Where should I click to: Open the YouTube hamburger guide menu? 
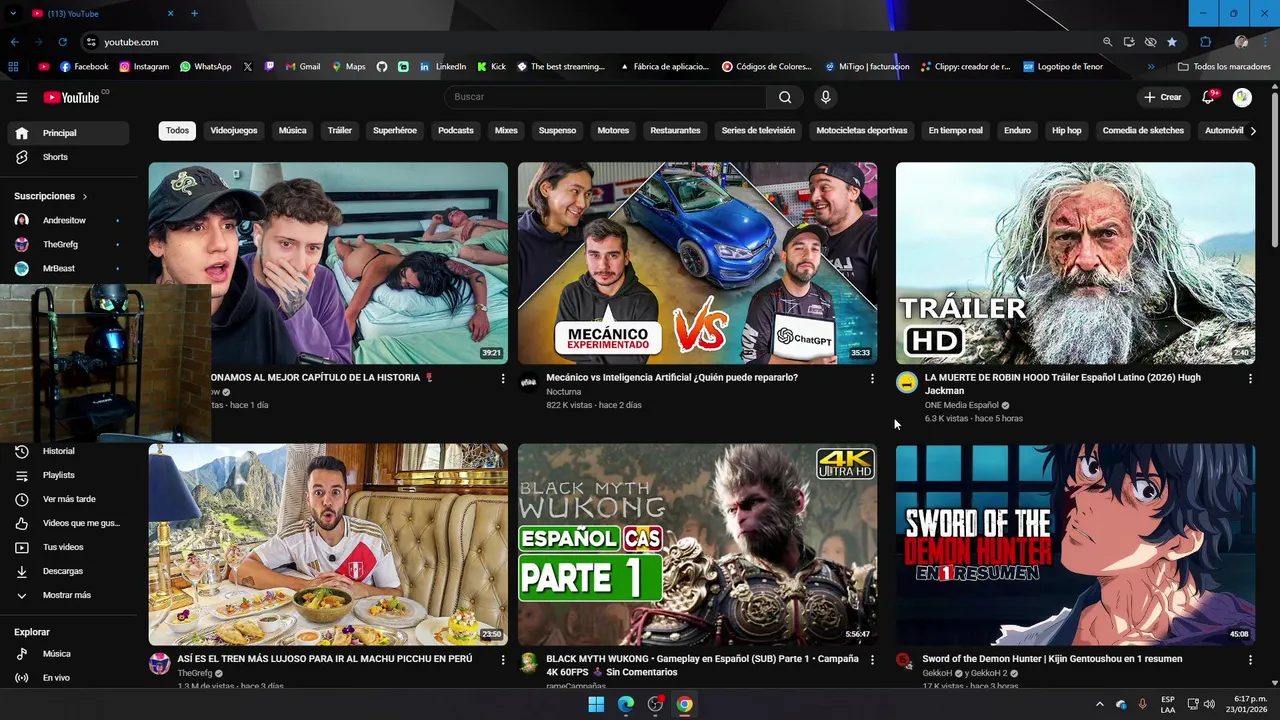(21, 97)
